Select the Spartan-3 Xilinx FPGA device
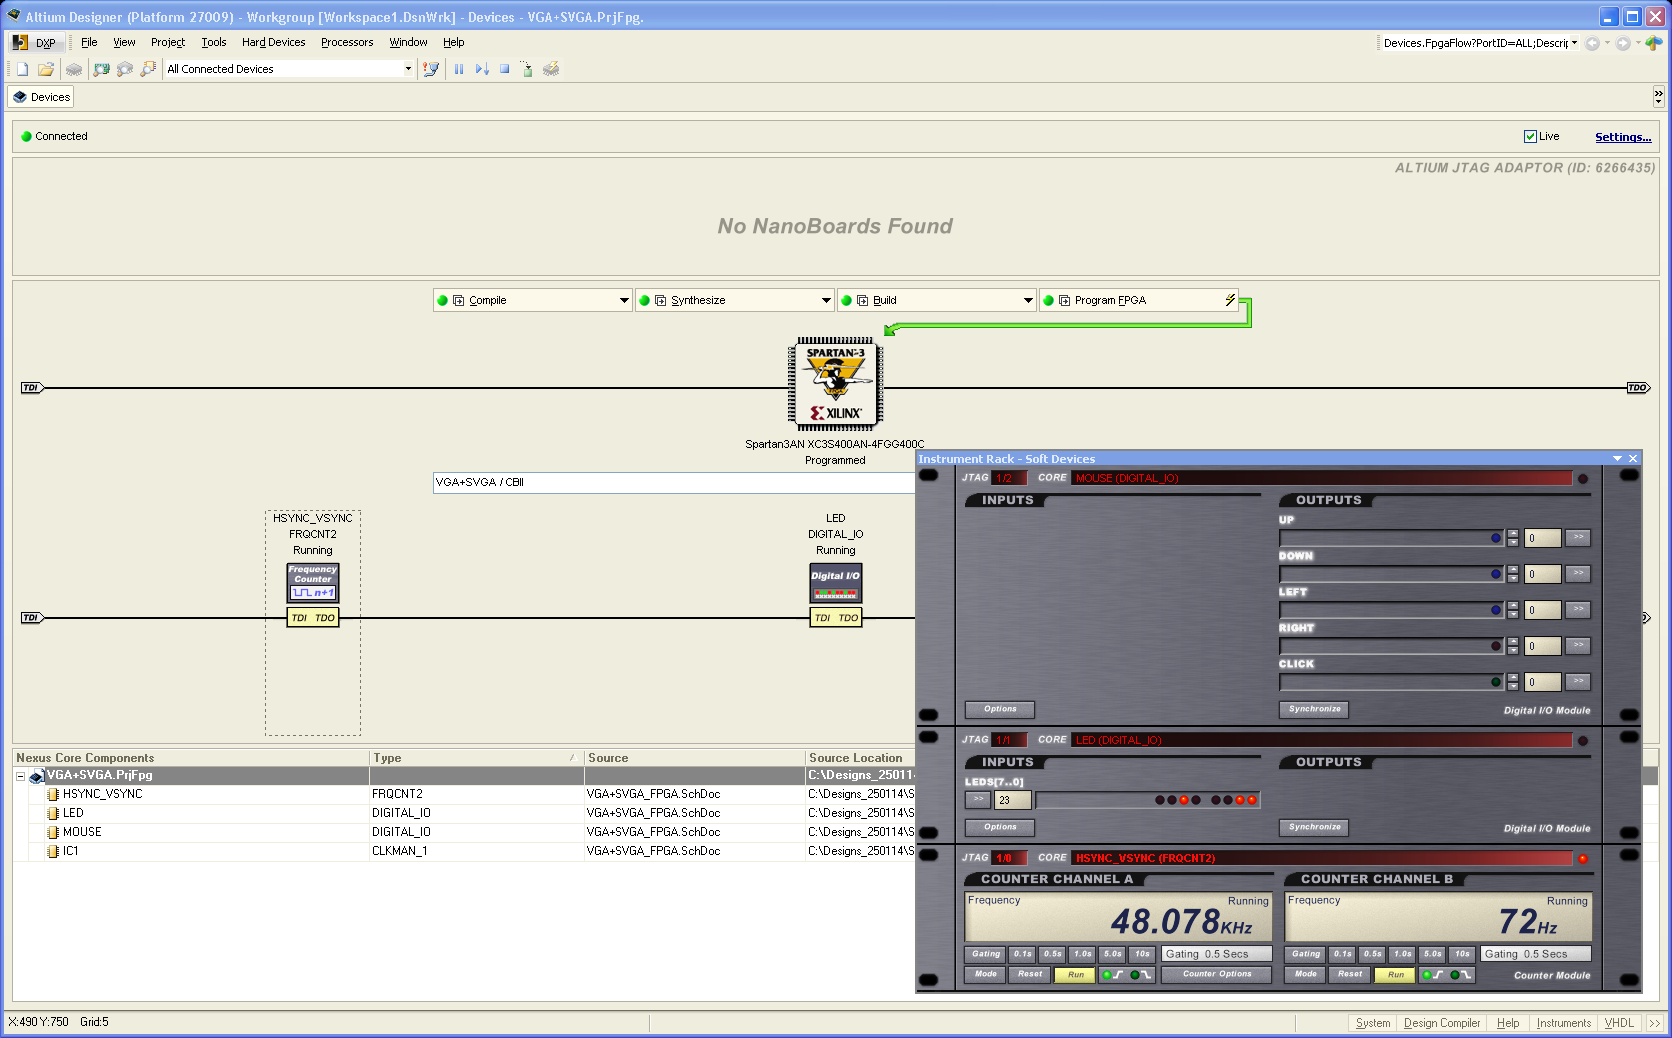 pos(835,384)
